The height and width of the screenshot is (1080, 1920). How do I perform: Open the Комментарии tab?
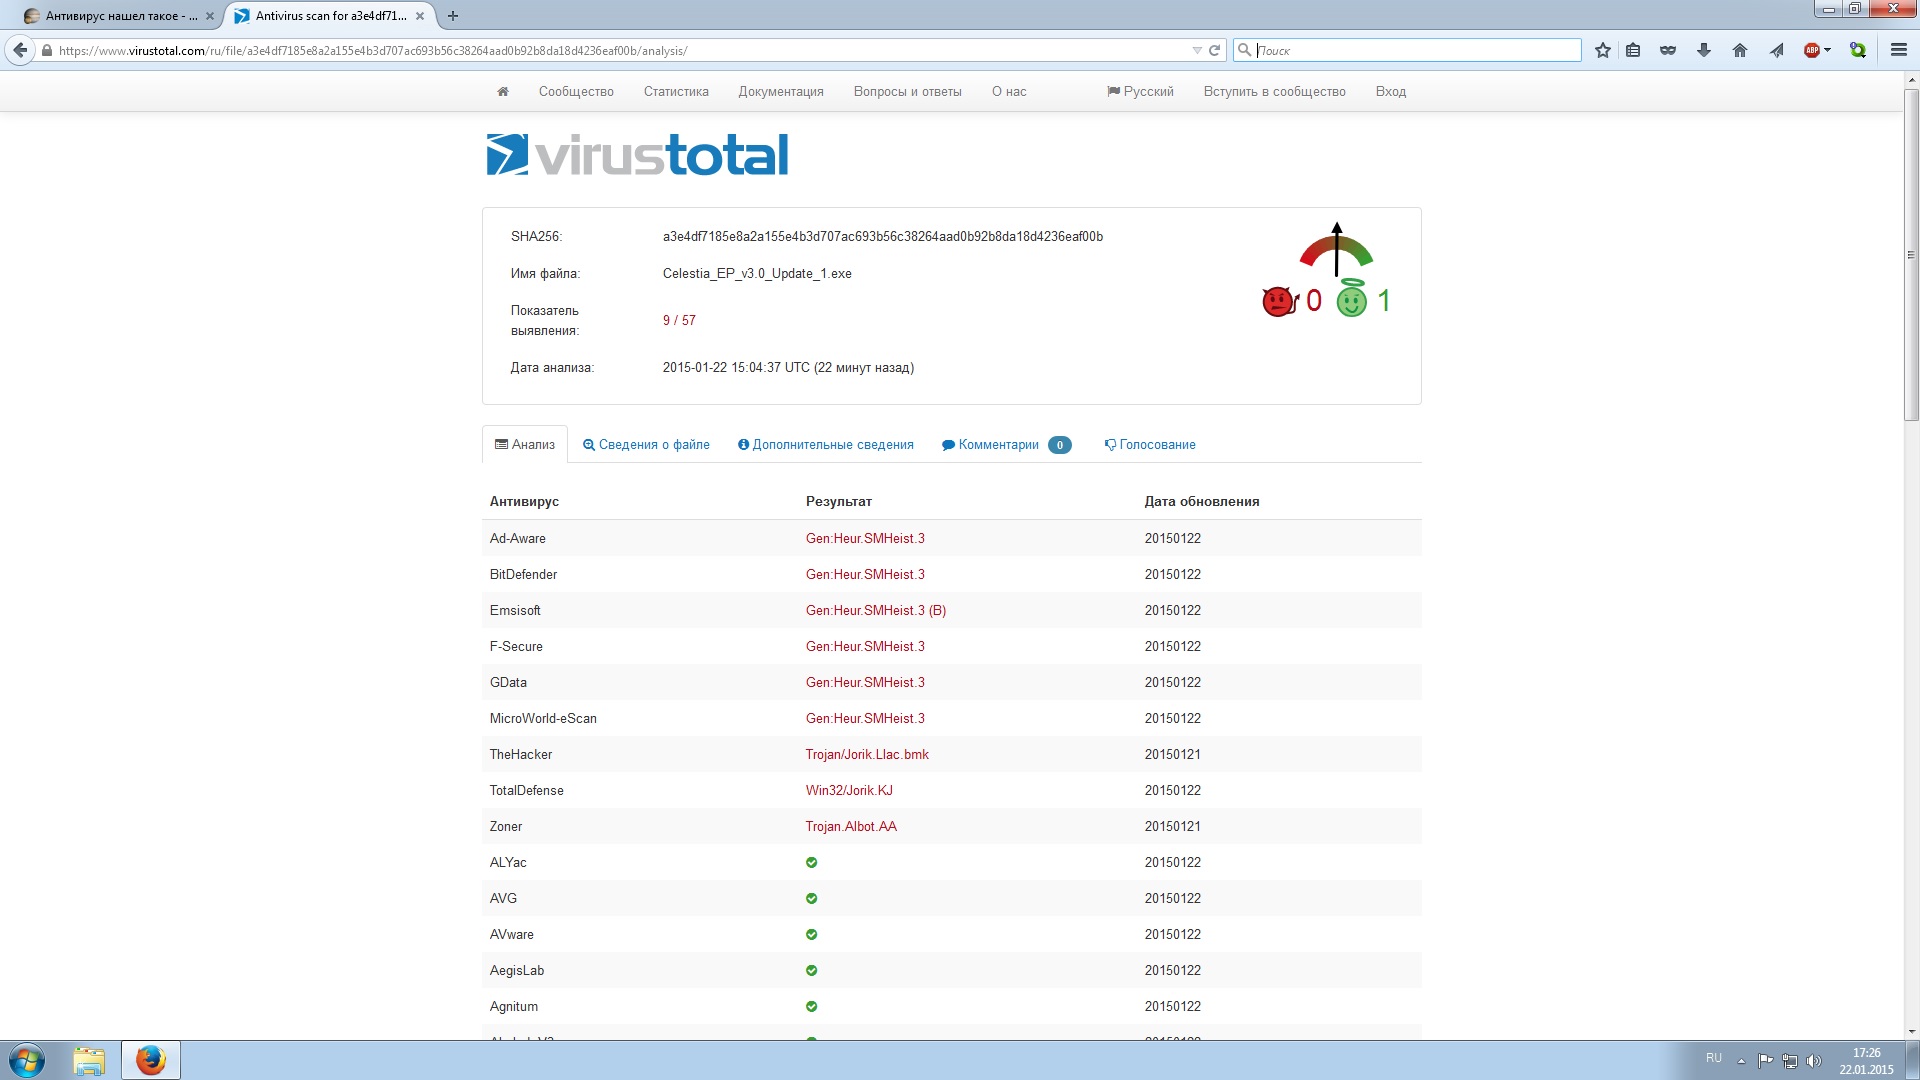click(x=1006, y=444)
